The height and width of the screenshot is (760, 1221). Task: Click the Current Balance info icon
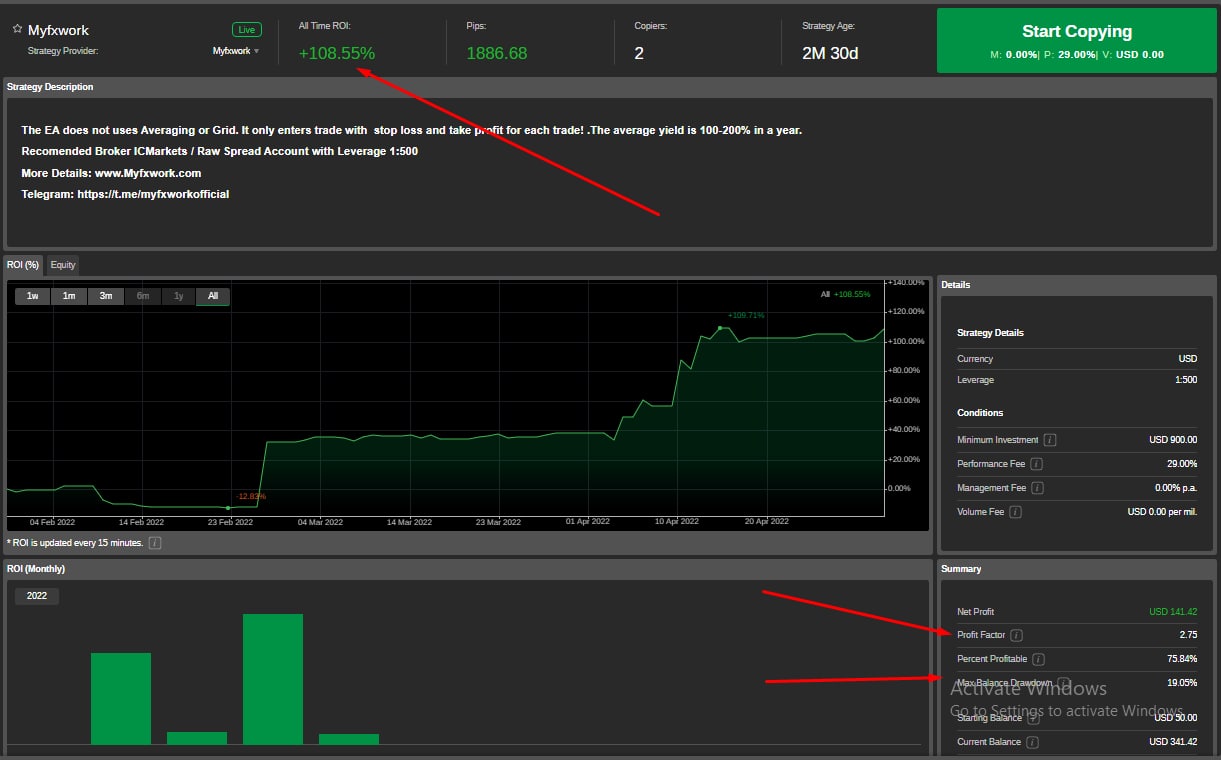1032,742
